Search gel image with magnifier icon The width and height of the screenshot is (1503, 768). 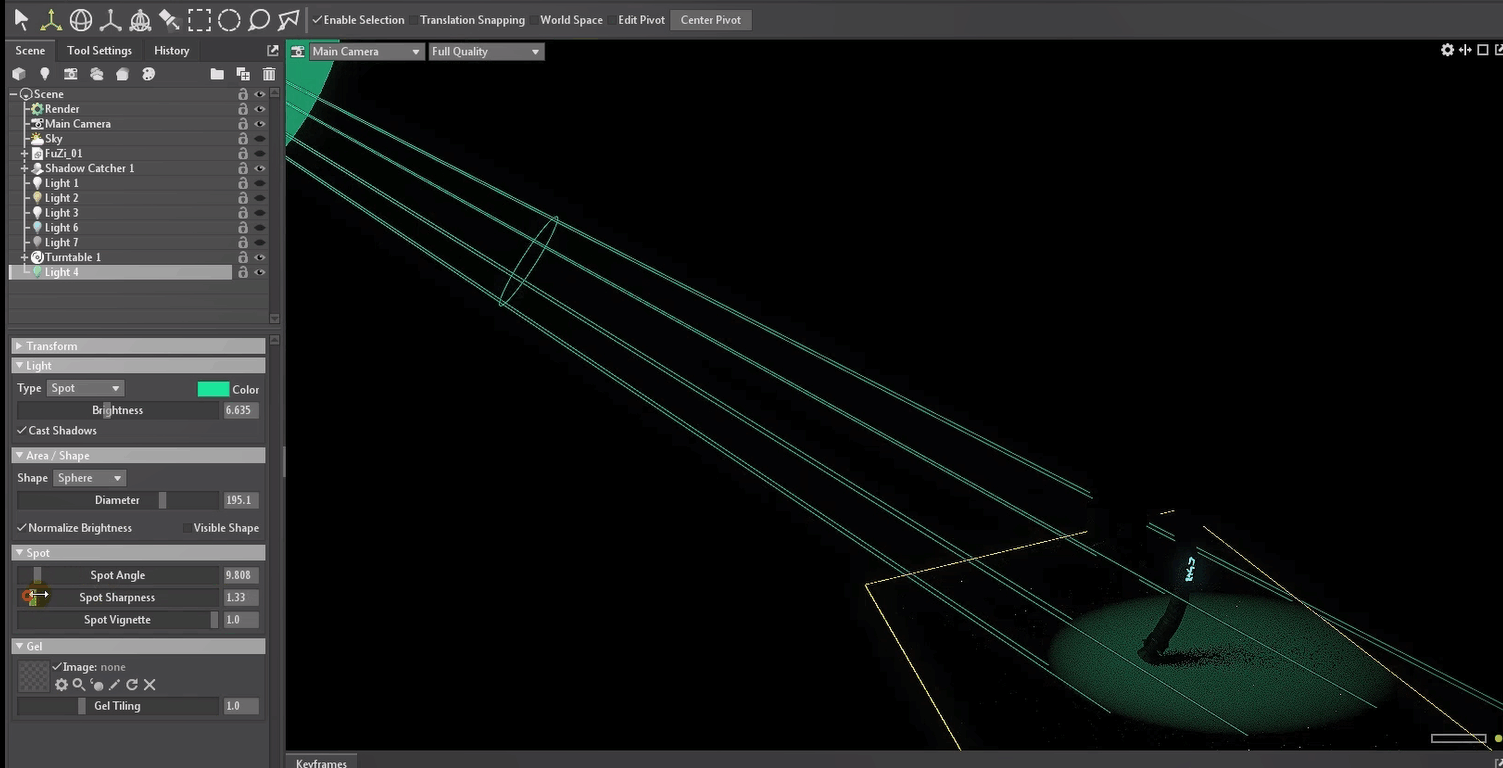pyautogui.click(x=78, y=685)
